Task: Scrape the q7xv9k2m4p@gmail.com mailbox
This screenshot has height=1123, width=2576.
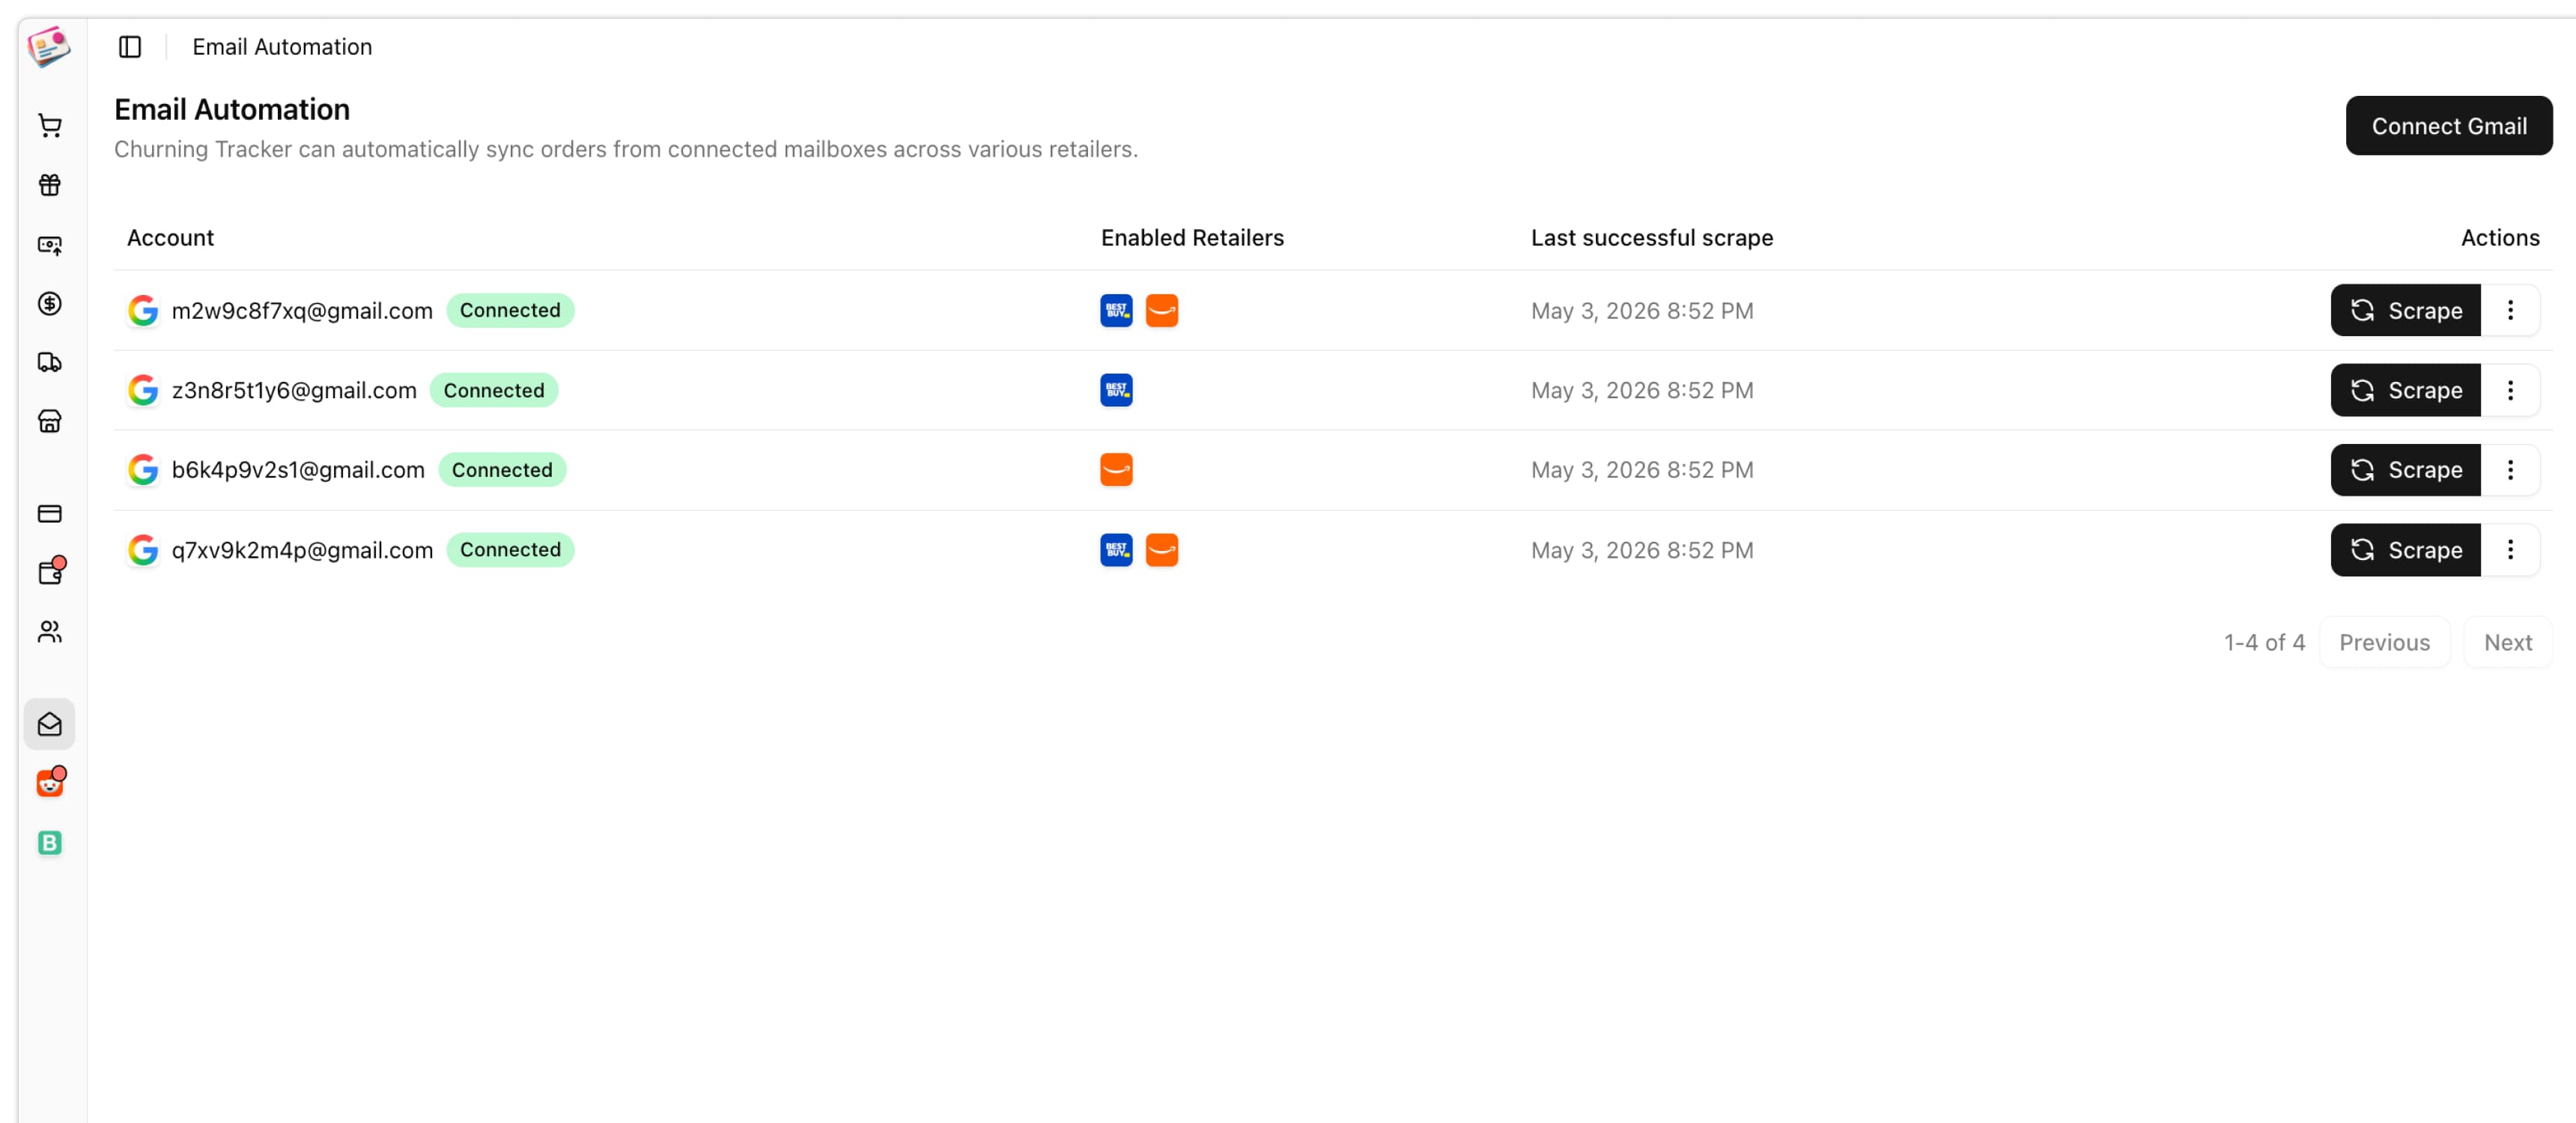Action: pos(2405,550)
